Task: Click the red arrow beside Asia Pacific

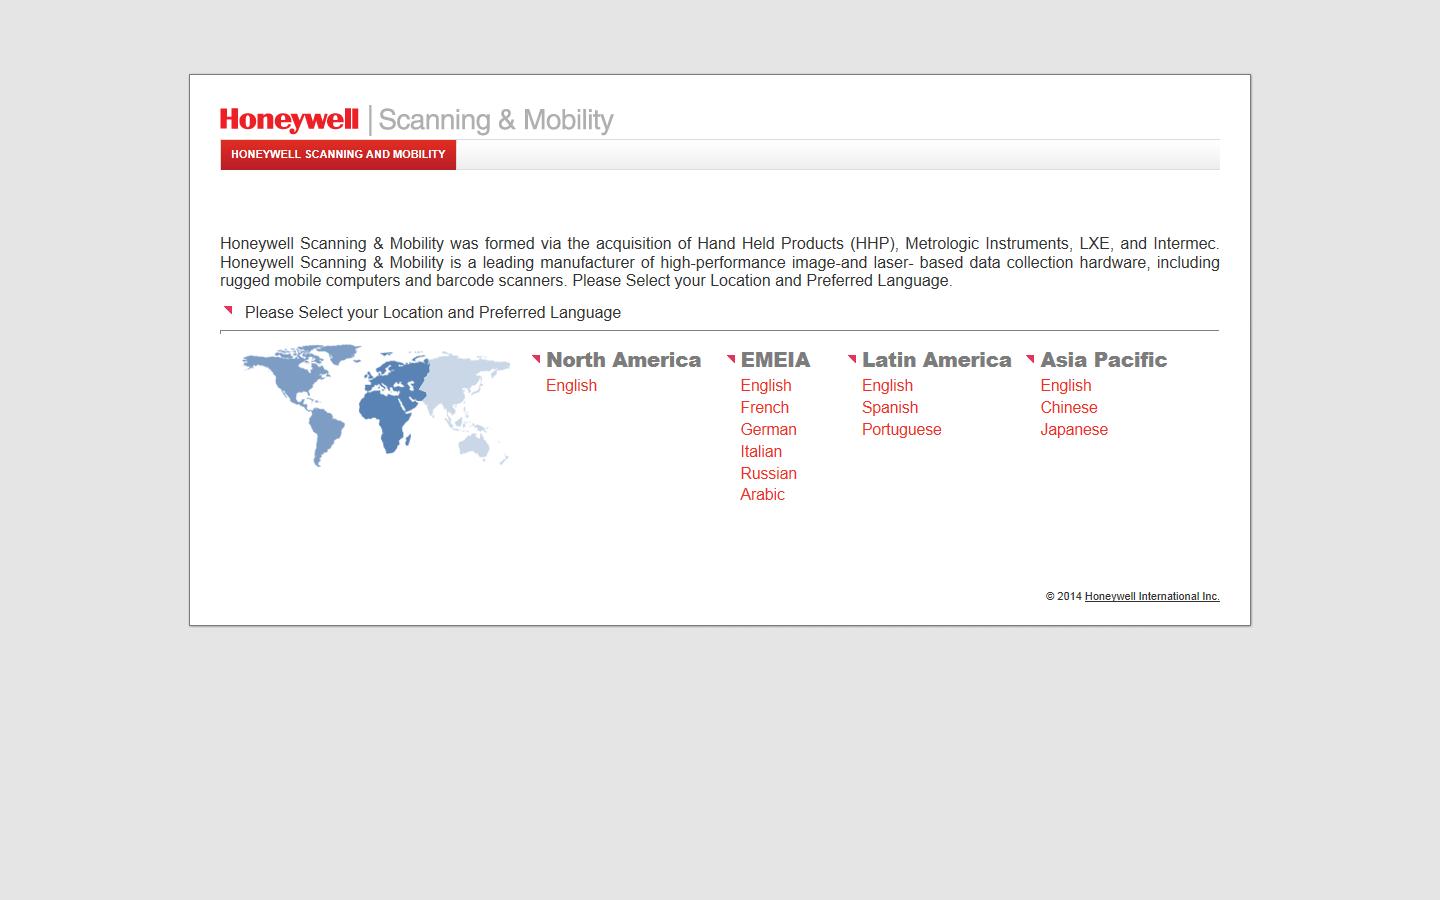Action: [x=1031, y=357]
